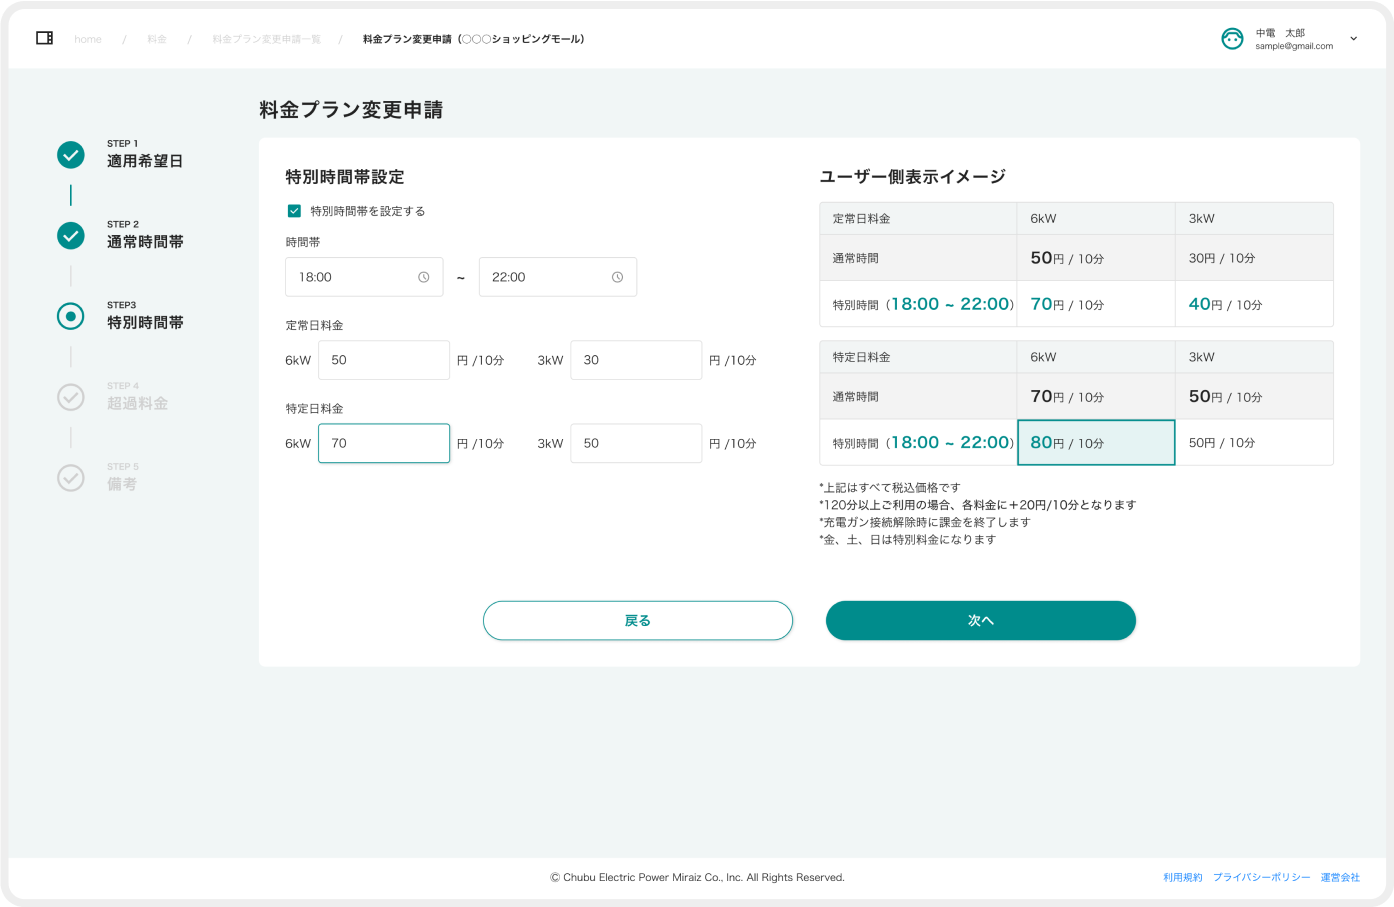
Task: Click the STEP 1 適用希望日 check icon
Action: coord(70,155)
